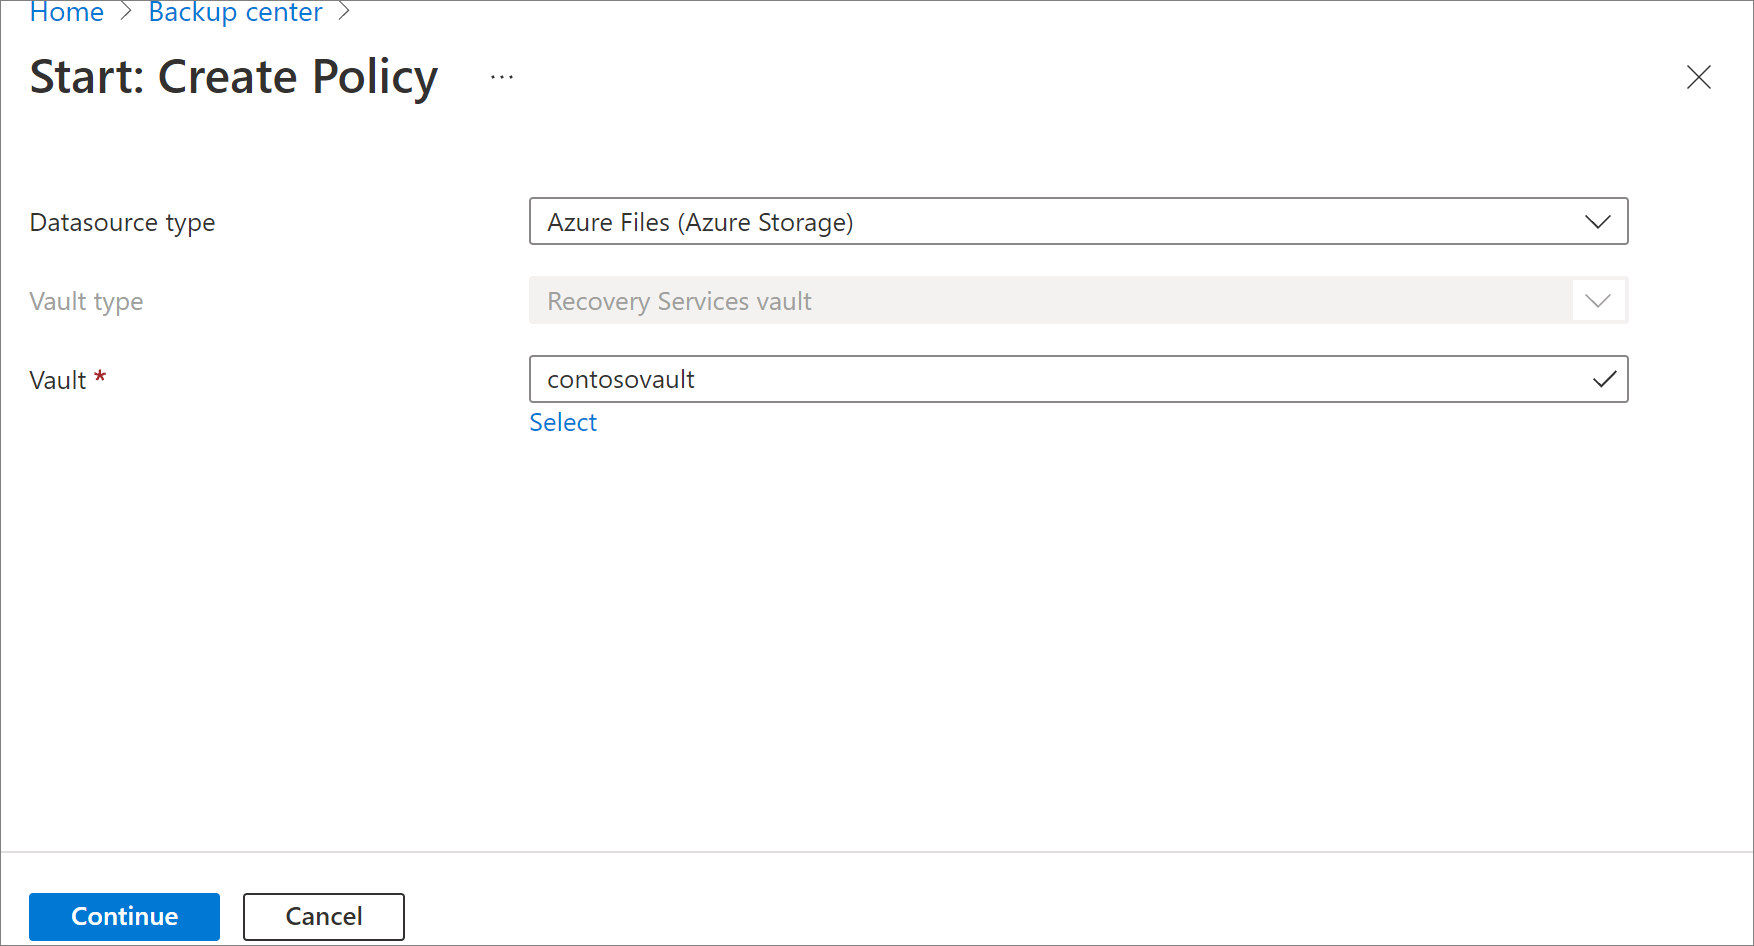Click the Select link under Vault
This screenshot has width=1754, height=946.
click(563, 423)
